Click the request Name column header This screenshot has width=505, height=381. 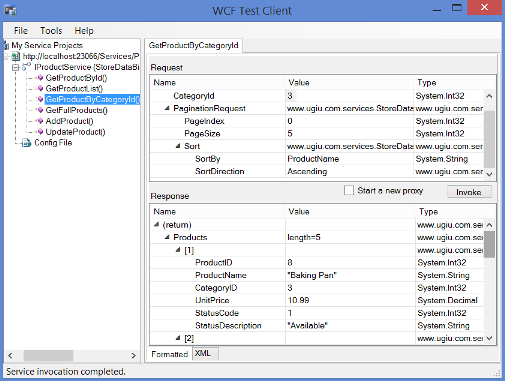[x=218, y=82]
